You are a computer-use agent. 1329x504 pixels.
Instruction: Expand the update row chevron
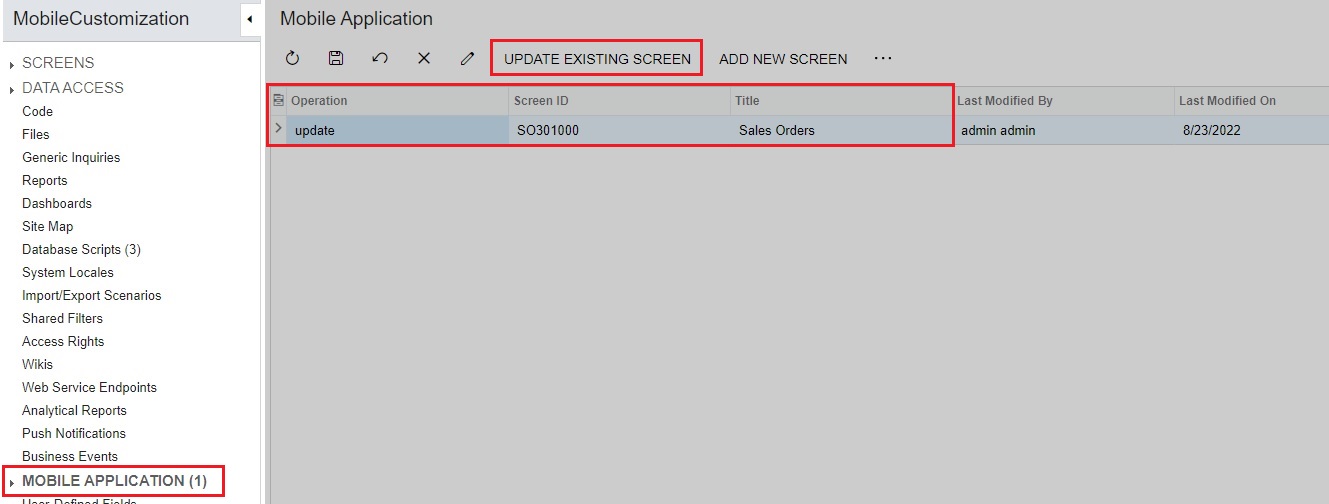pos(278,129)
